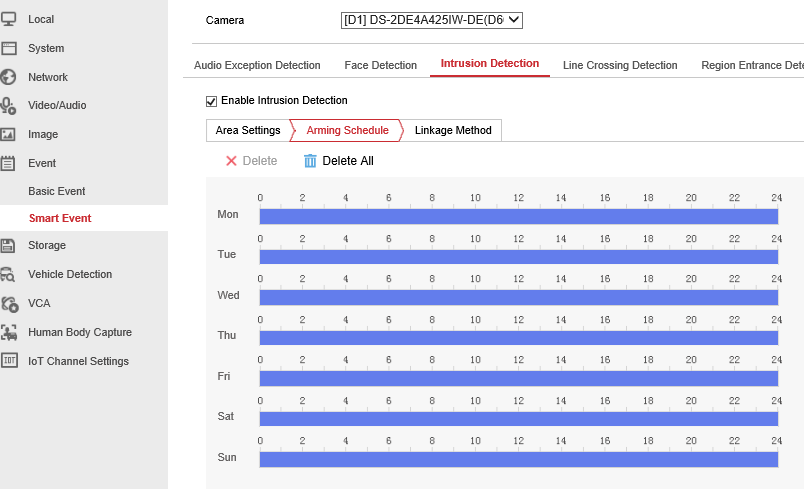Click the Storage disk icon
This screenshot has height=489, width=804.
(9, 245)
